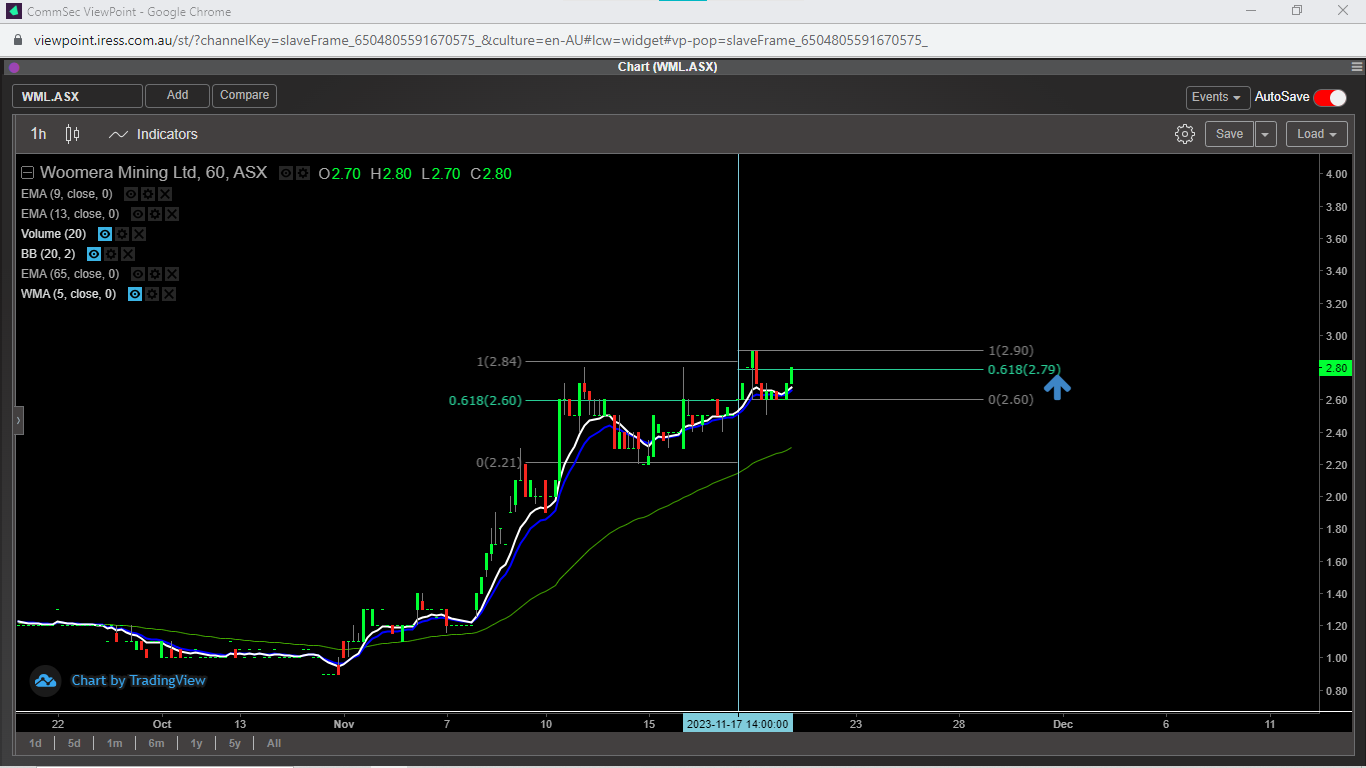1366x768 pixels.
Task: Open the candlestick chart style selector
Action: [72, 134]
